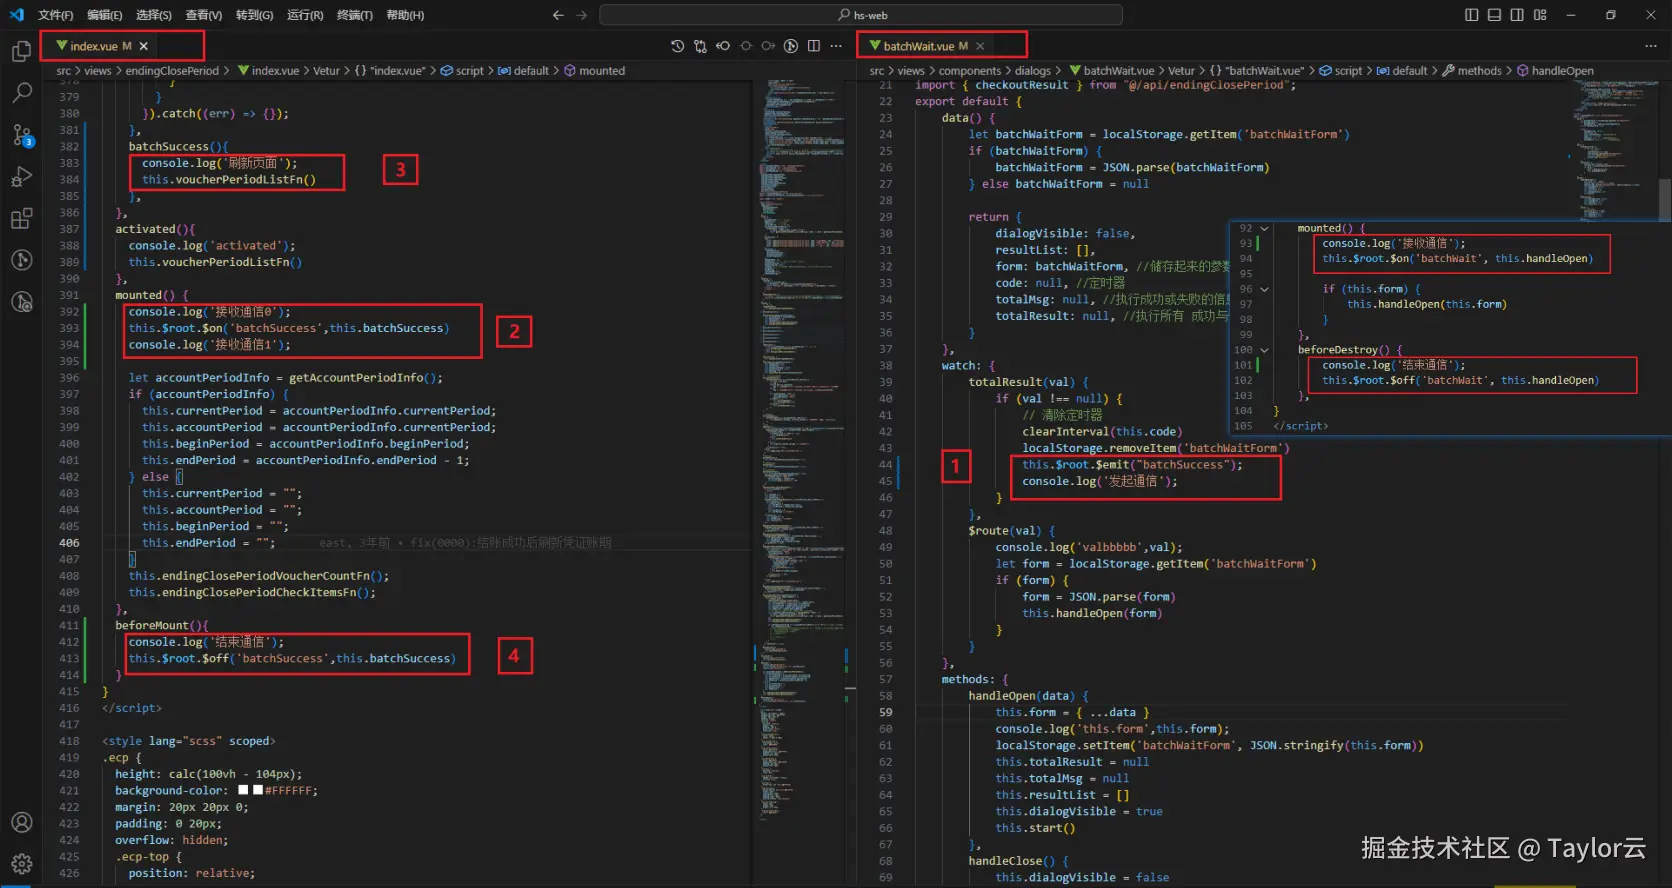This screenshot has width=1672, height=888.
Task: Collapse fold arrow at line 96 in peek view
Action: coord(1264,289)
